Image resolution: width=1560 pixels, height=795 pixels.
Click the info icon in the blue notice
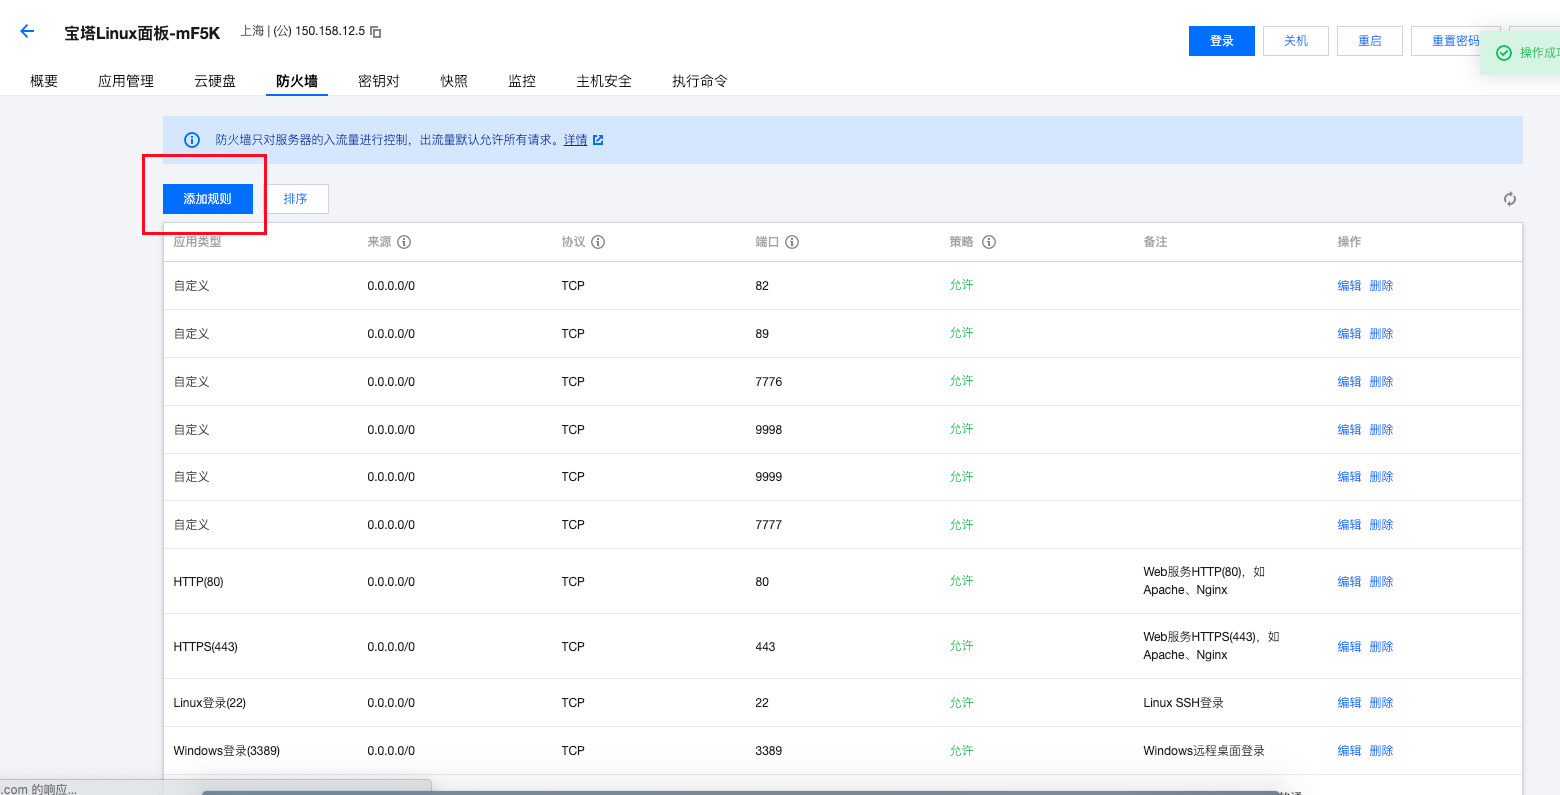tap(192, 140)
